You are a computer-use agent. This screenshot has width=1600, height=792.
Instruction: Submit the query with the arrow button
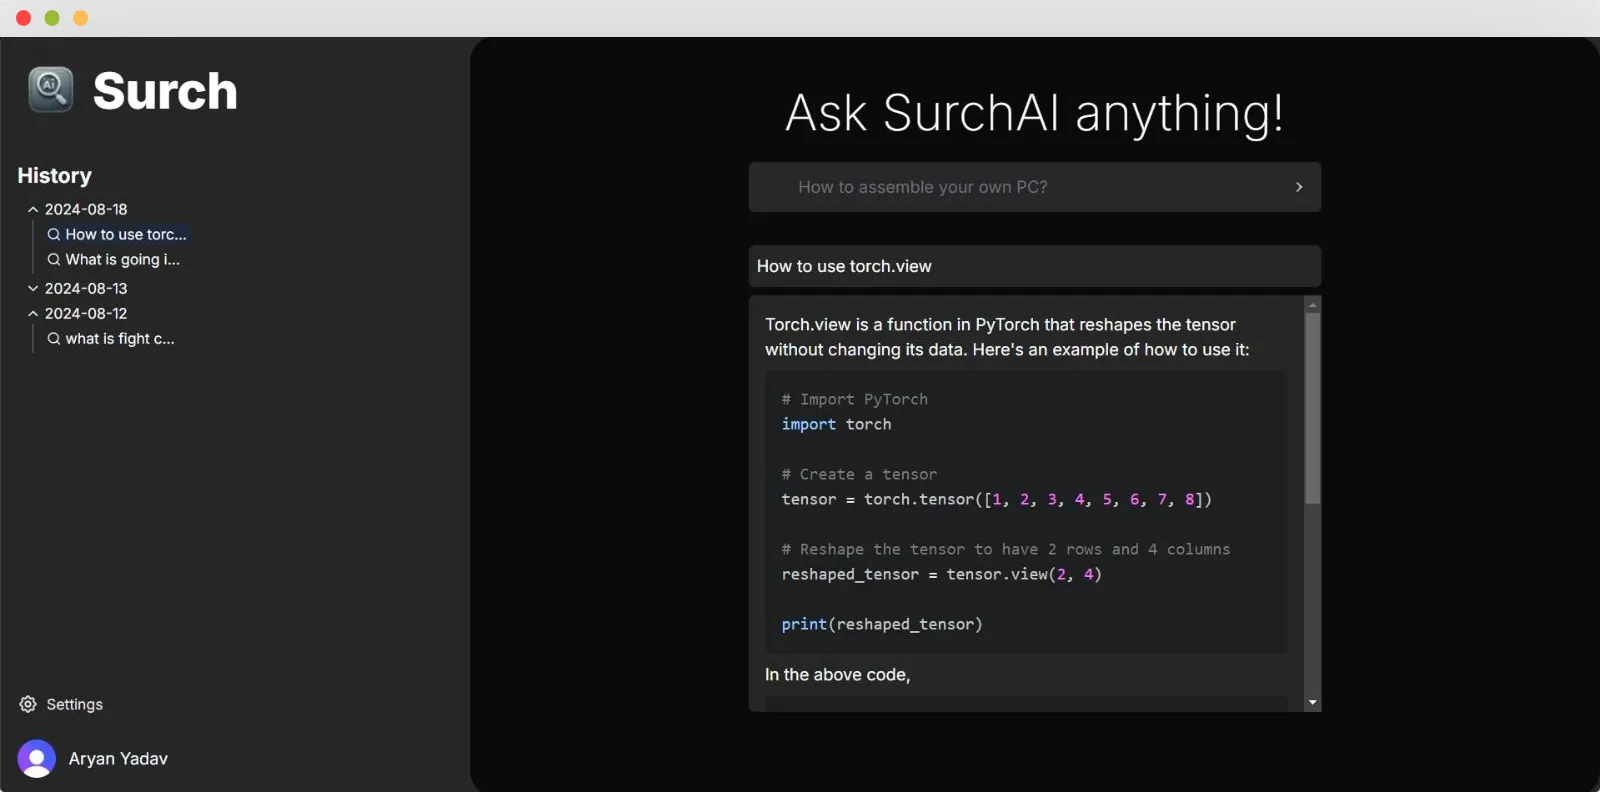[x=1299, y=187]
